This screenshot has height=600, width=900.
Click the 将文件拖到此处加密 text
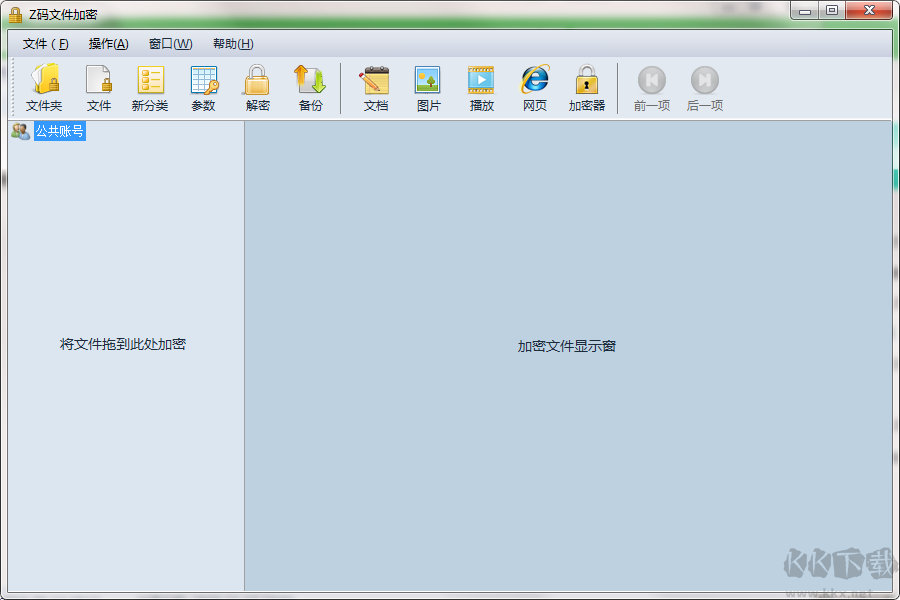[x=123, y=344]
